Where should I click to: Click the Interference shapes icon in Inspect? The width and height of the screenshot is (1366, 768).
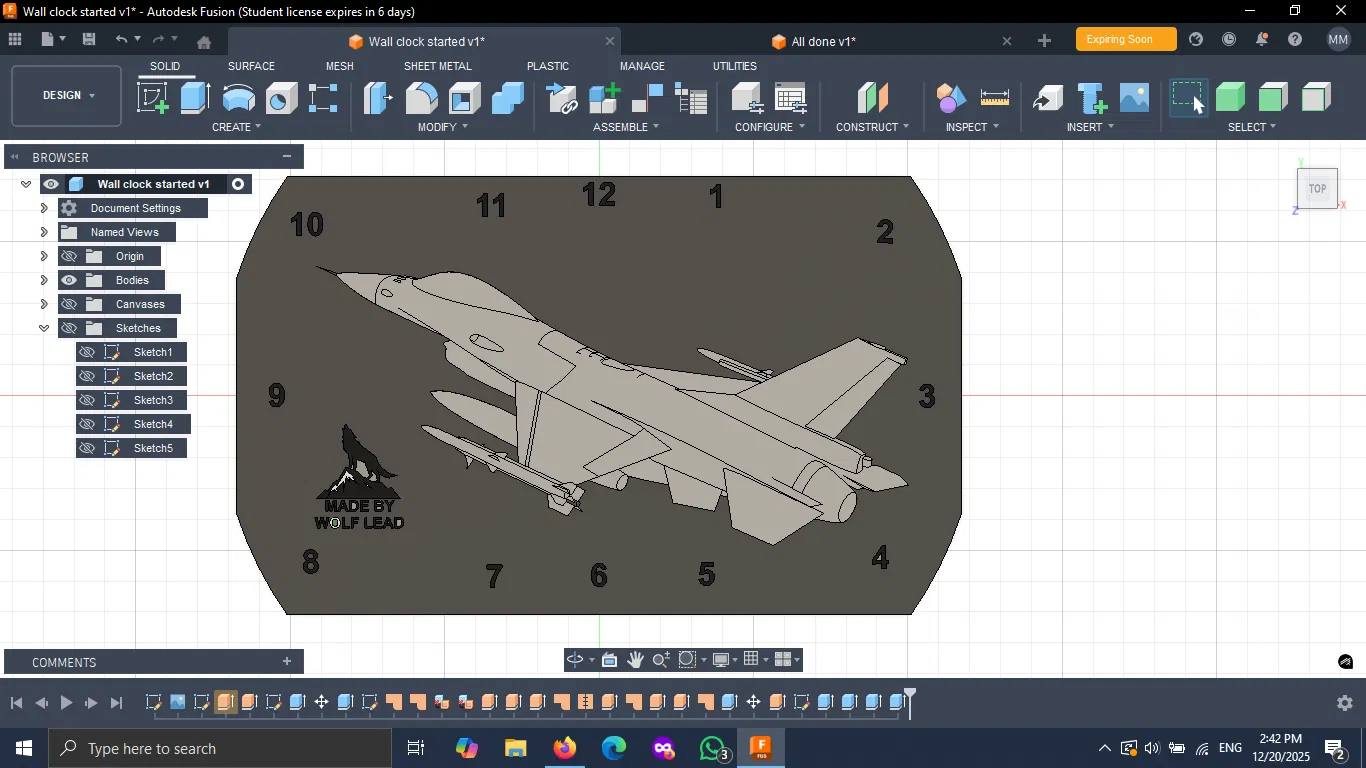click(951, 98)
